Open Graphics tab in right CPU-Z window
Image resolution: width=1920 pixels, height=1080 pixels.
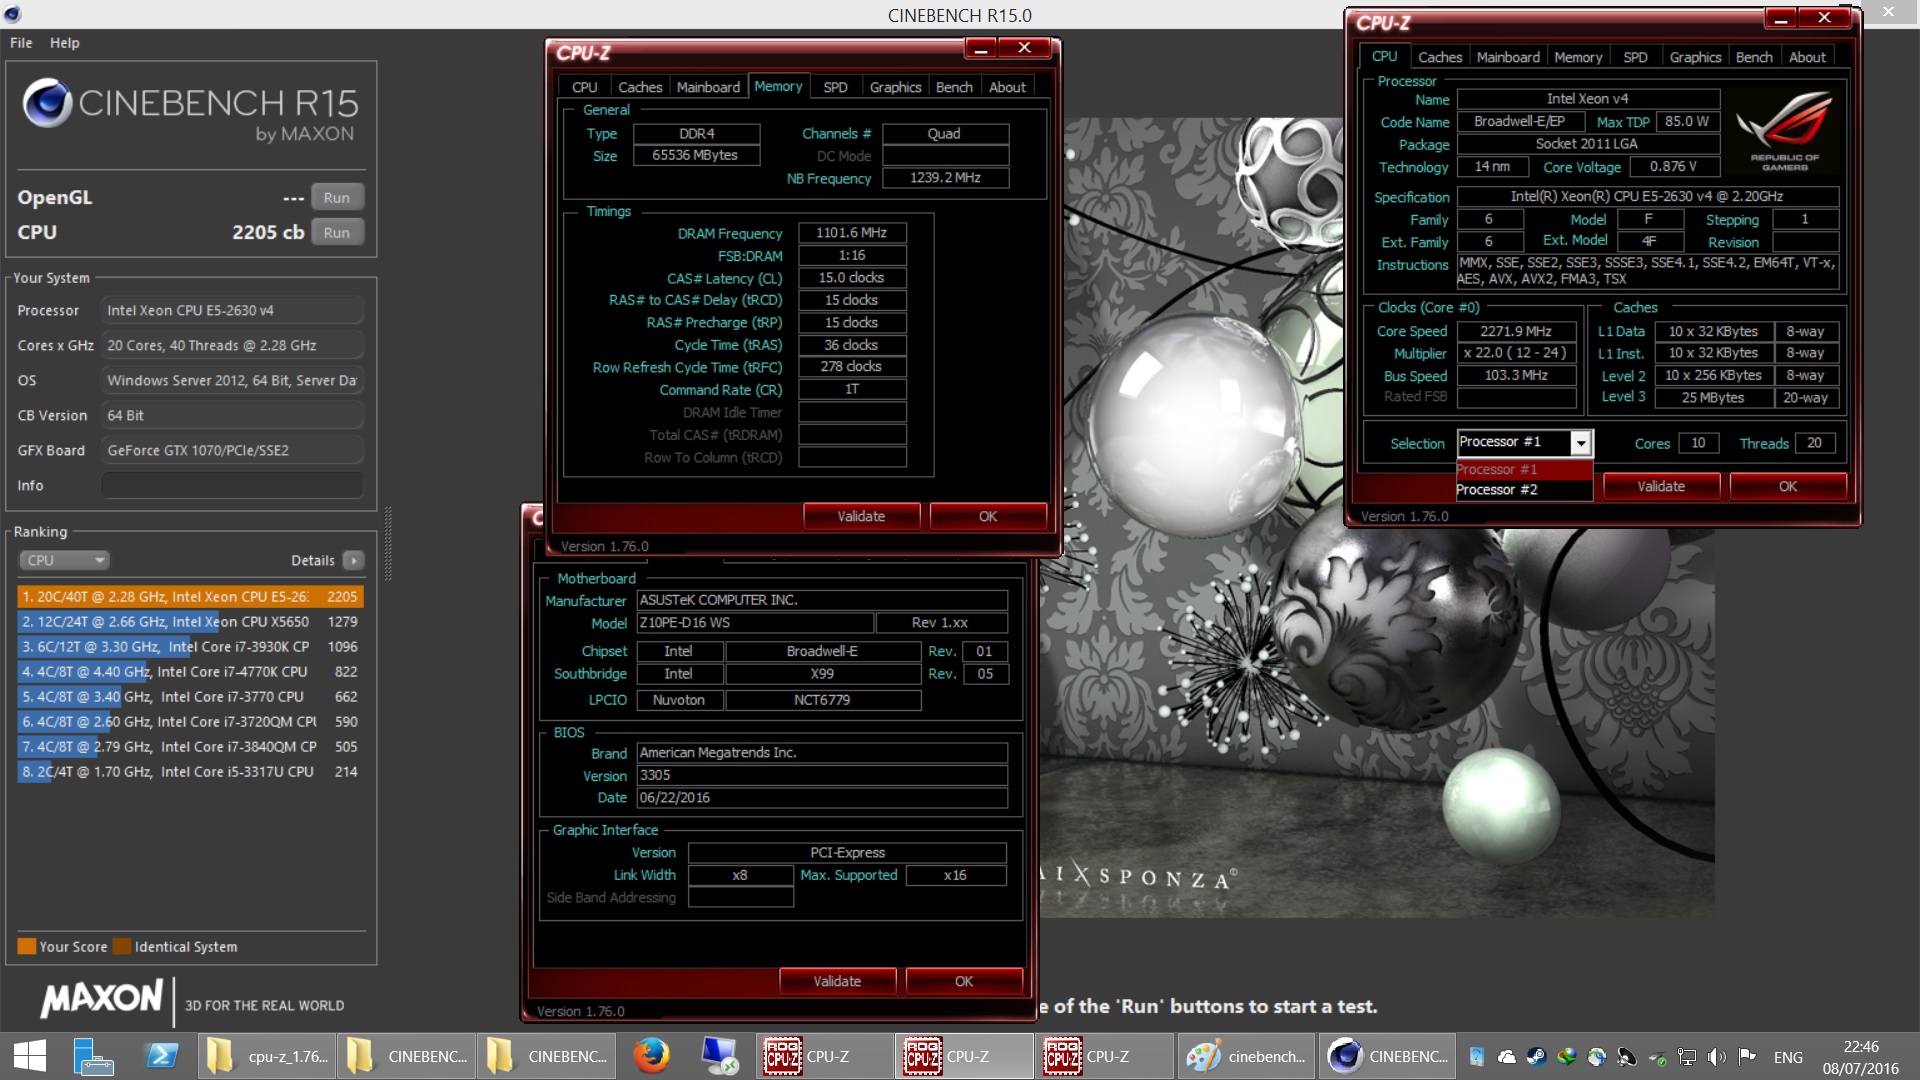click(x=1695, y=57)
